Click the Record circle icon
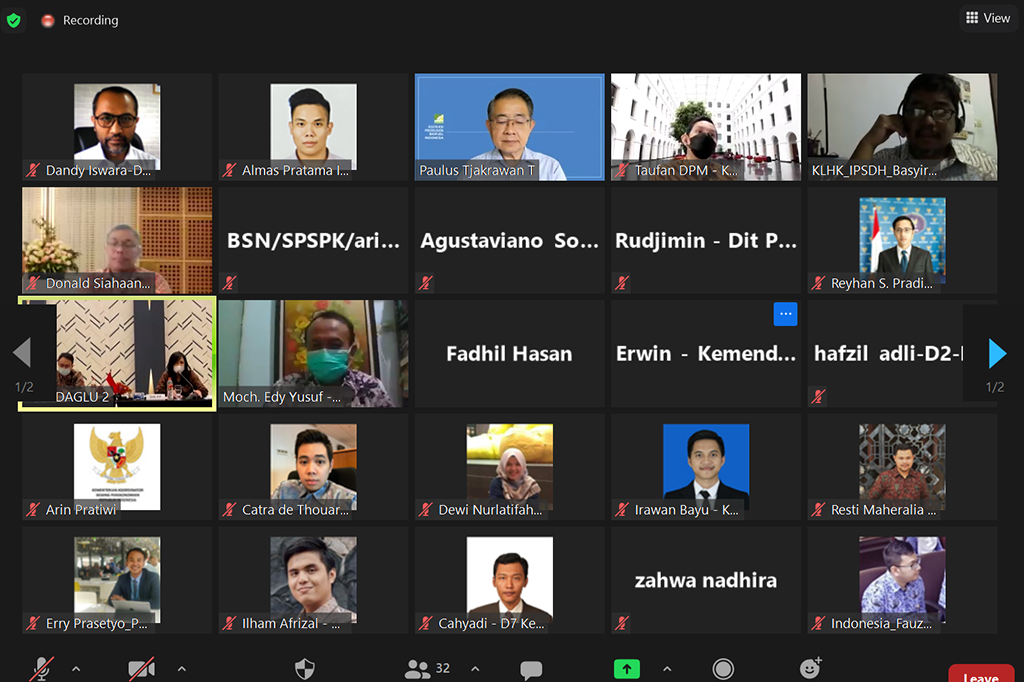The image size is (1024, 682). point(723,669)
